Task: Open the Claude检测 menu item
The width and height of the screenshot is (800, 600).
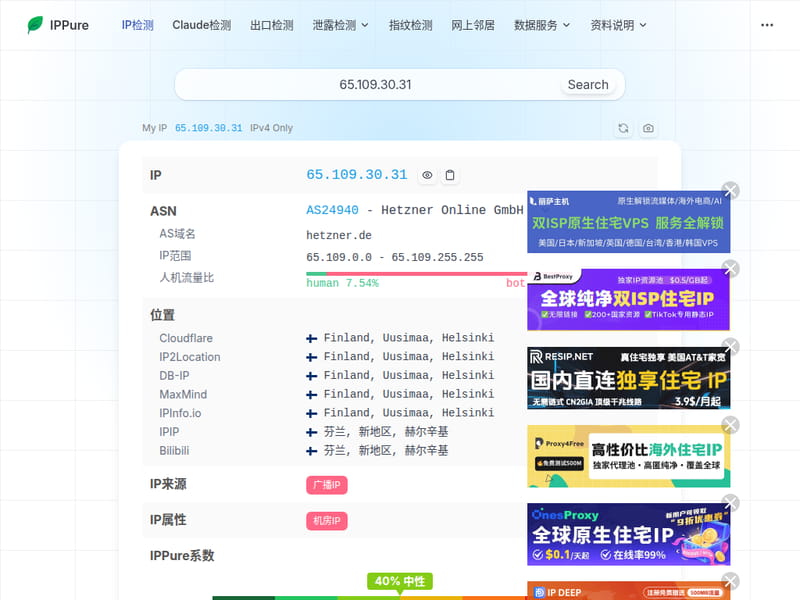Action: pyautogui.click(x=202, y=25)
